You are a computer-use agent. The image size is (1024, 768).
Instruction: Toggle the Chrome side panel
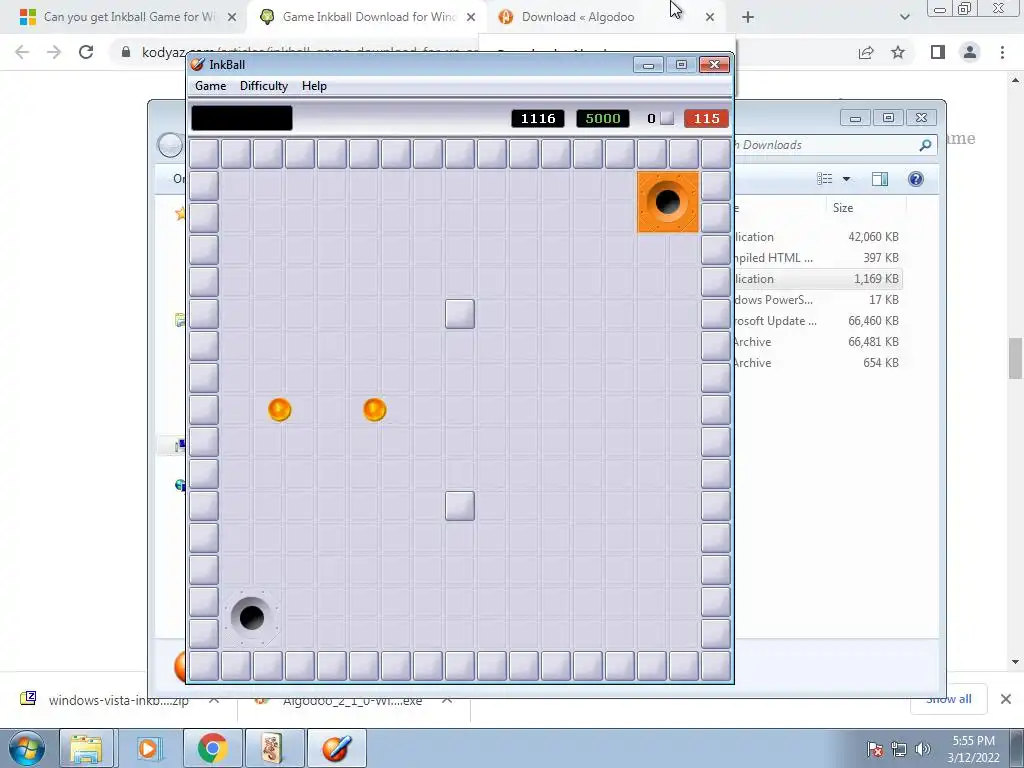pyautogui.click(x=938, y=52)
